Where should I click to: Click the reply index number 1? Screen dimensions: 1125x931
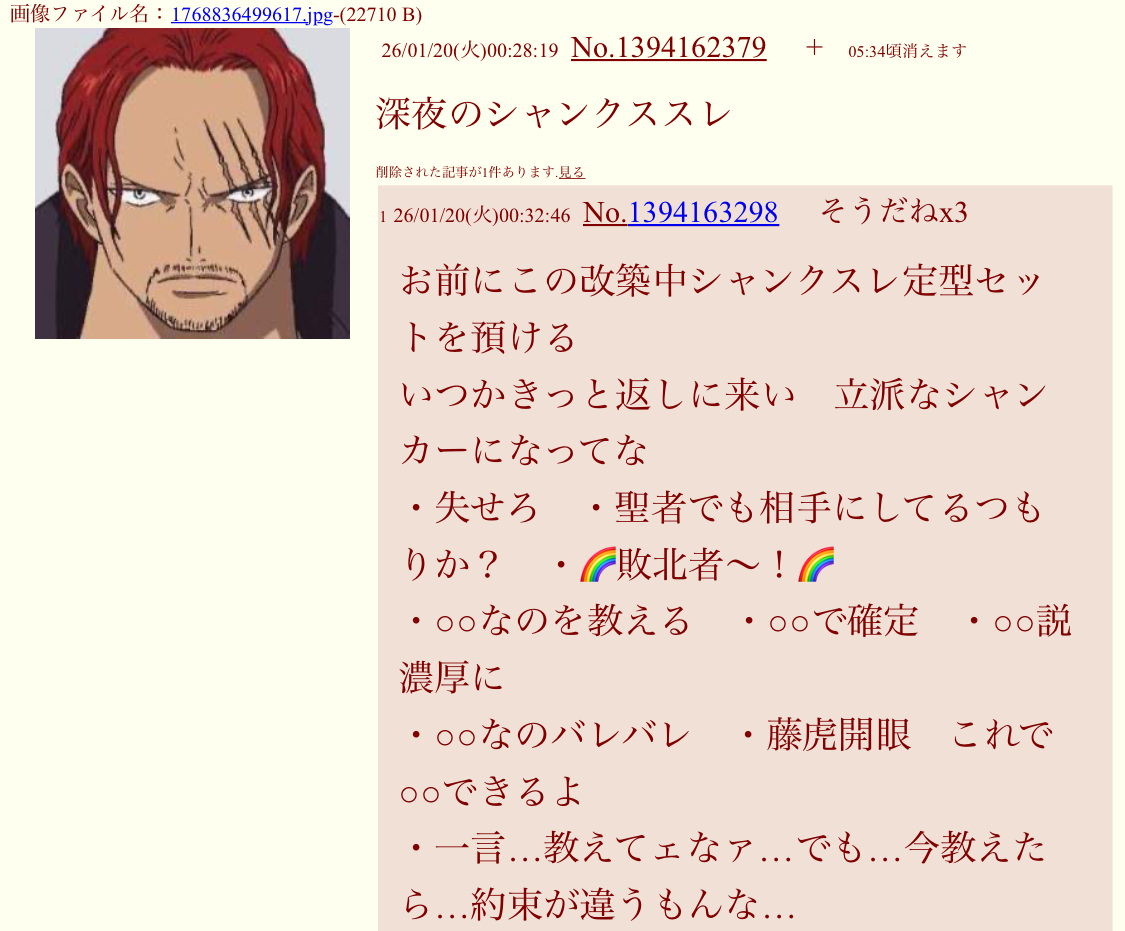(383, 217)
